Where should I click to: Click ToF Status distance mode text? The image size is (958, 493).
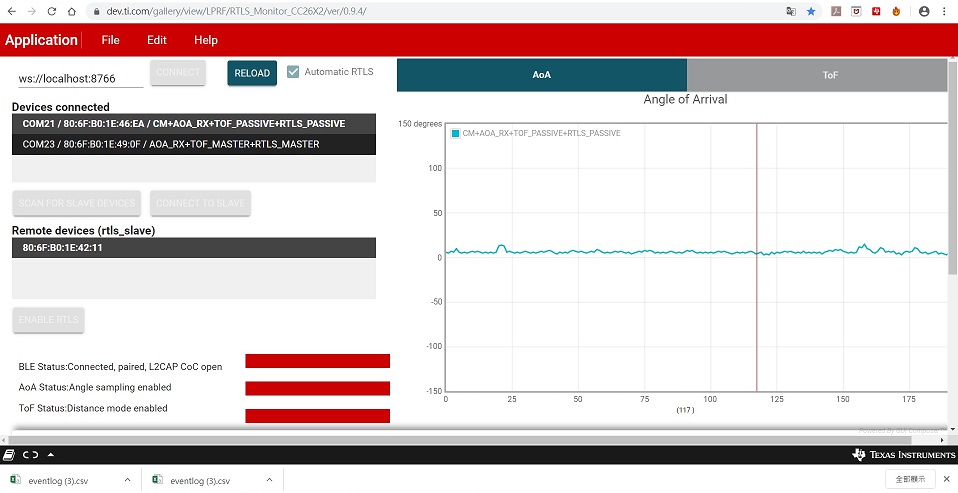[93, 407]
